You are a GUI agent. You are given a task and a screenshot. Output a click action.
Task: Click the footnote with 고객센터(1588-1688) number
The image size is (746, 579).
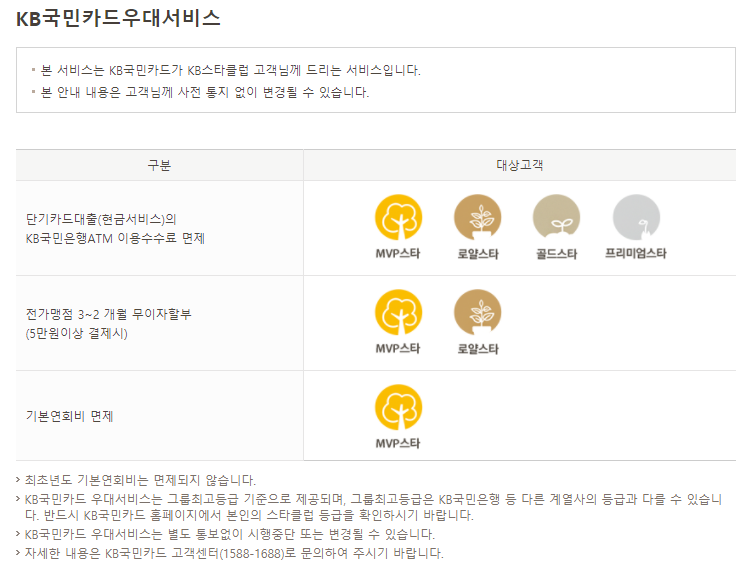tap(234, 553)
